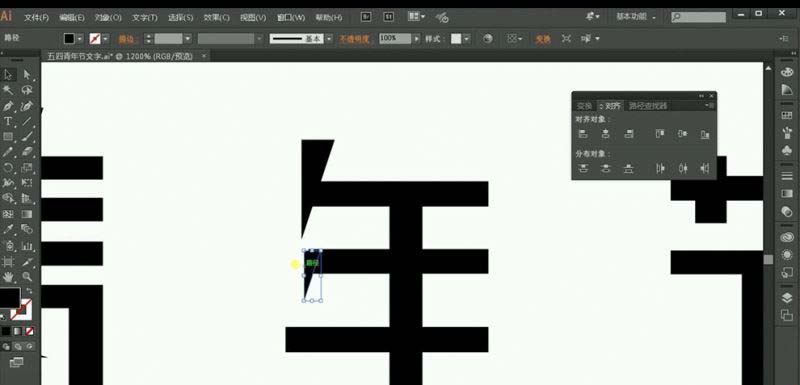
Task: Set color mode to None (red slash)
Action: pos(29,331)
